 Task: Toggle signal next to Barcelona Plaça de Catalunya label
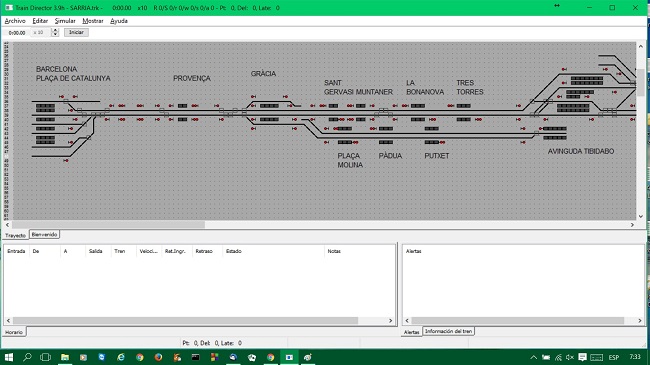(x=61, y=97)
